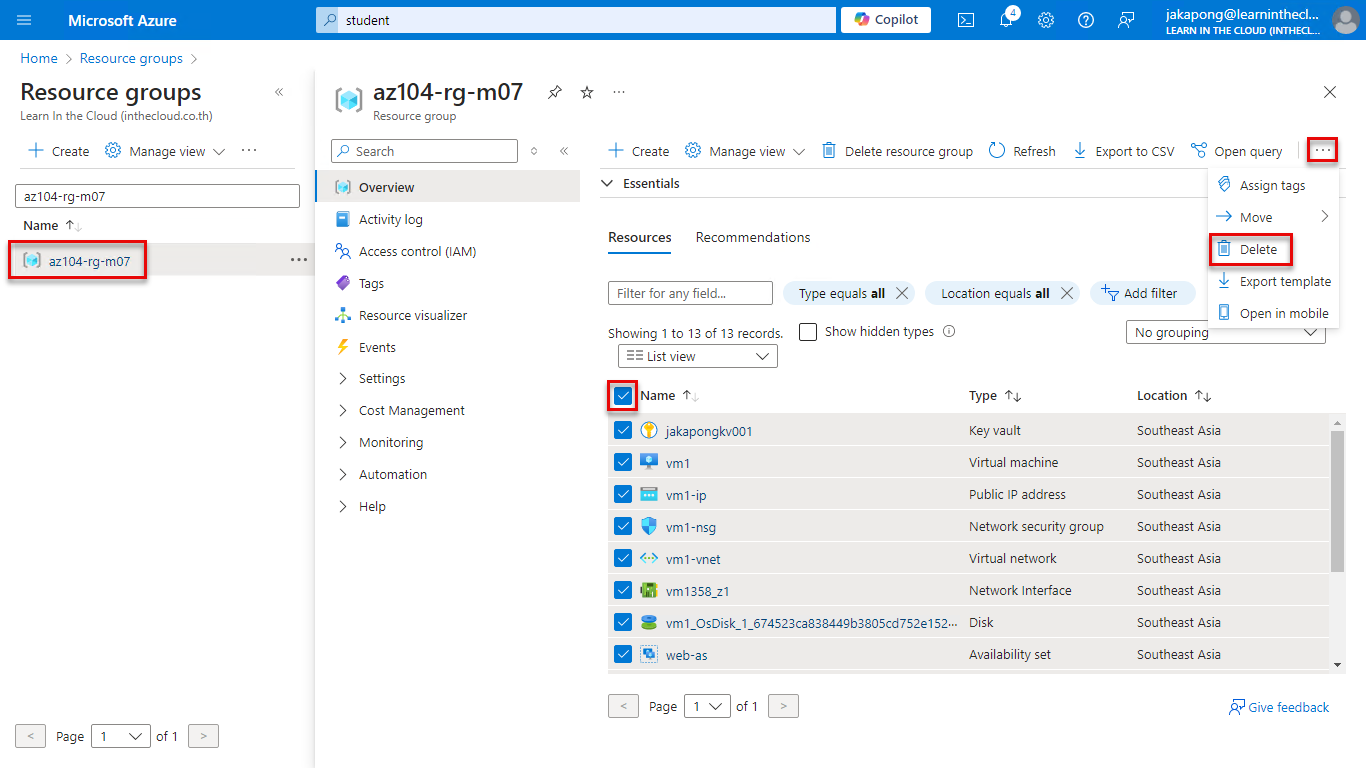Uncheck the web-as row checkbox
1366x768 pixels.
623,655
